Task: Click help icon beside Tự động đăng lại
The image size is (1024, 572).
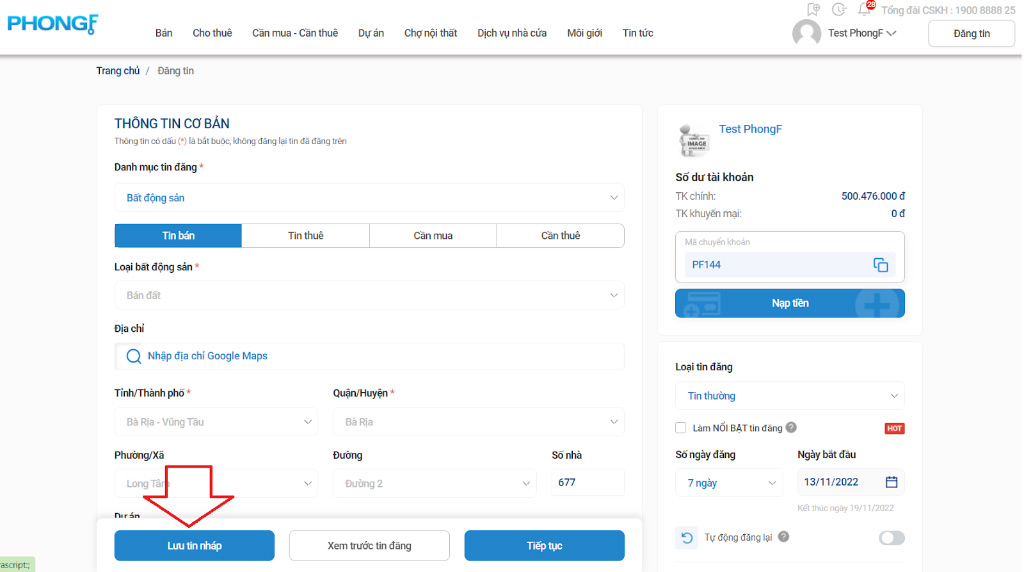Action: tap(783, 537)
